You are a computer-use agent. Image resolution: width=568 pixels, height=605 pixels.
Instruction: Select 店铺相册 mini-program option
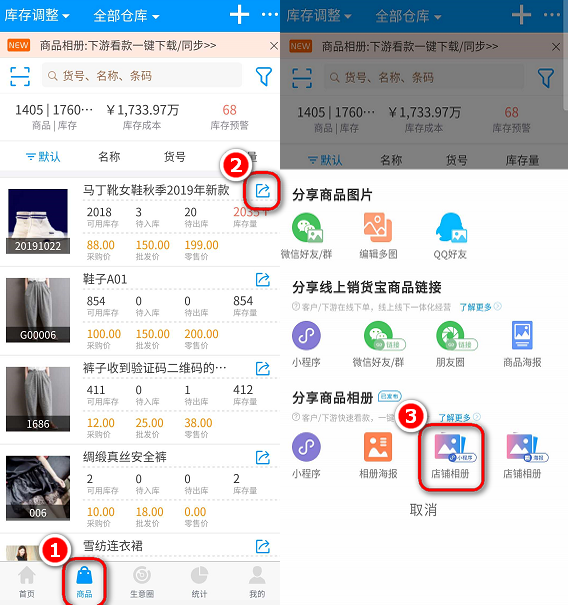(451, 456)
